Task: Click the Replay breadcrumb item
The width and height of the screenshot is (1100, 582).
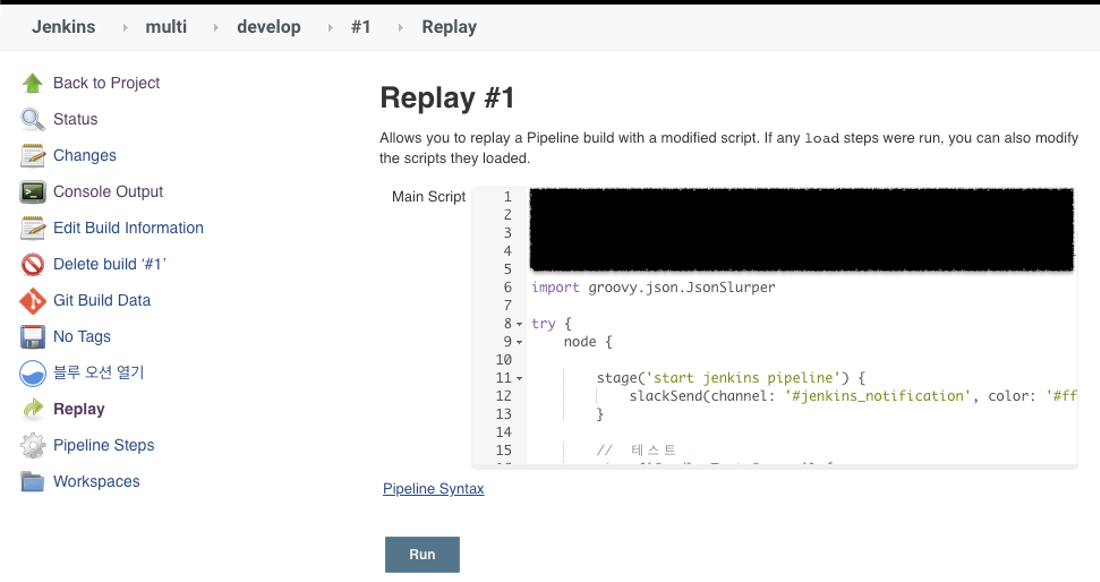Action: (x=449, y=27)
